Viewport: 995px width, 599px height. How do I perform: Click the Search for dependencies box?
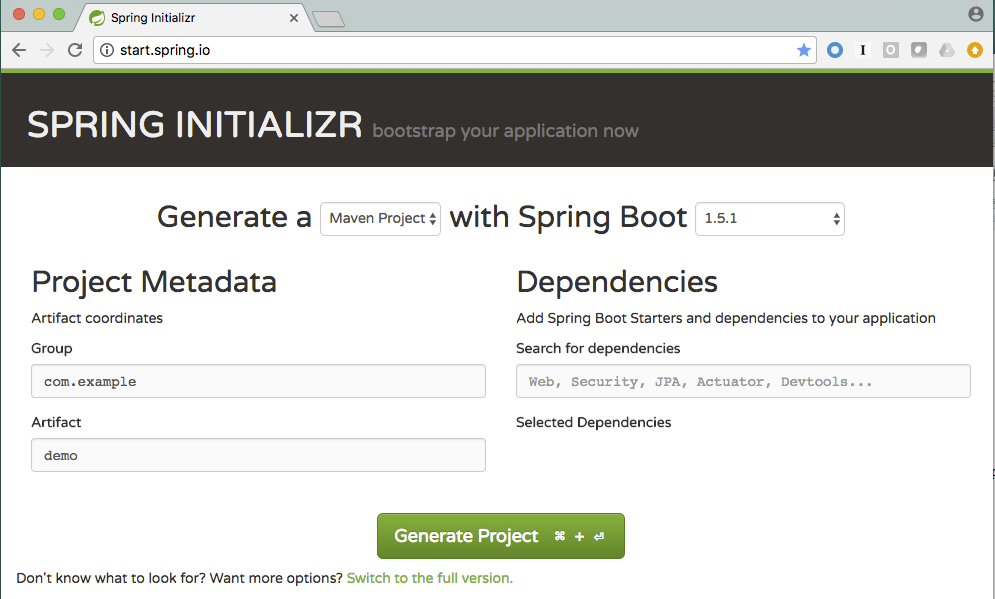click(x=743, y=381)
